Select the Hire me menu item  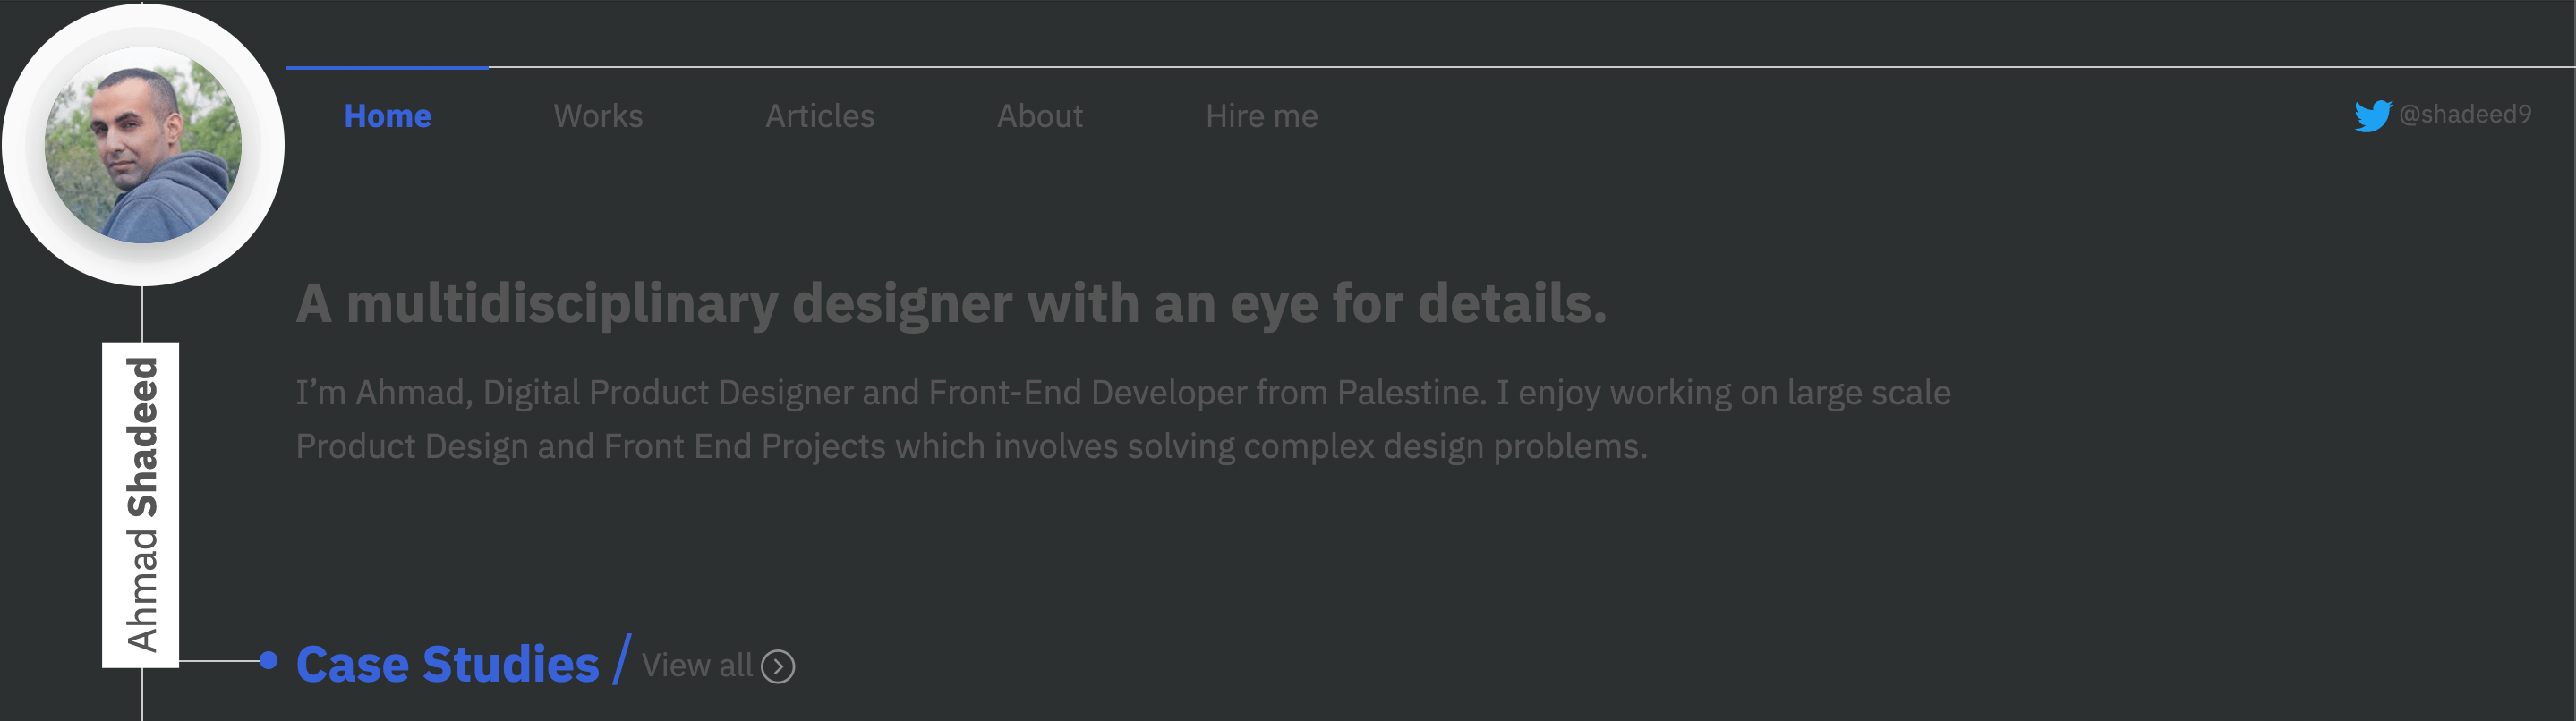[x=1262, y=116]
